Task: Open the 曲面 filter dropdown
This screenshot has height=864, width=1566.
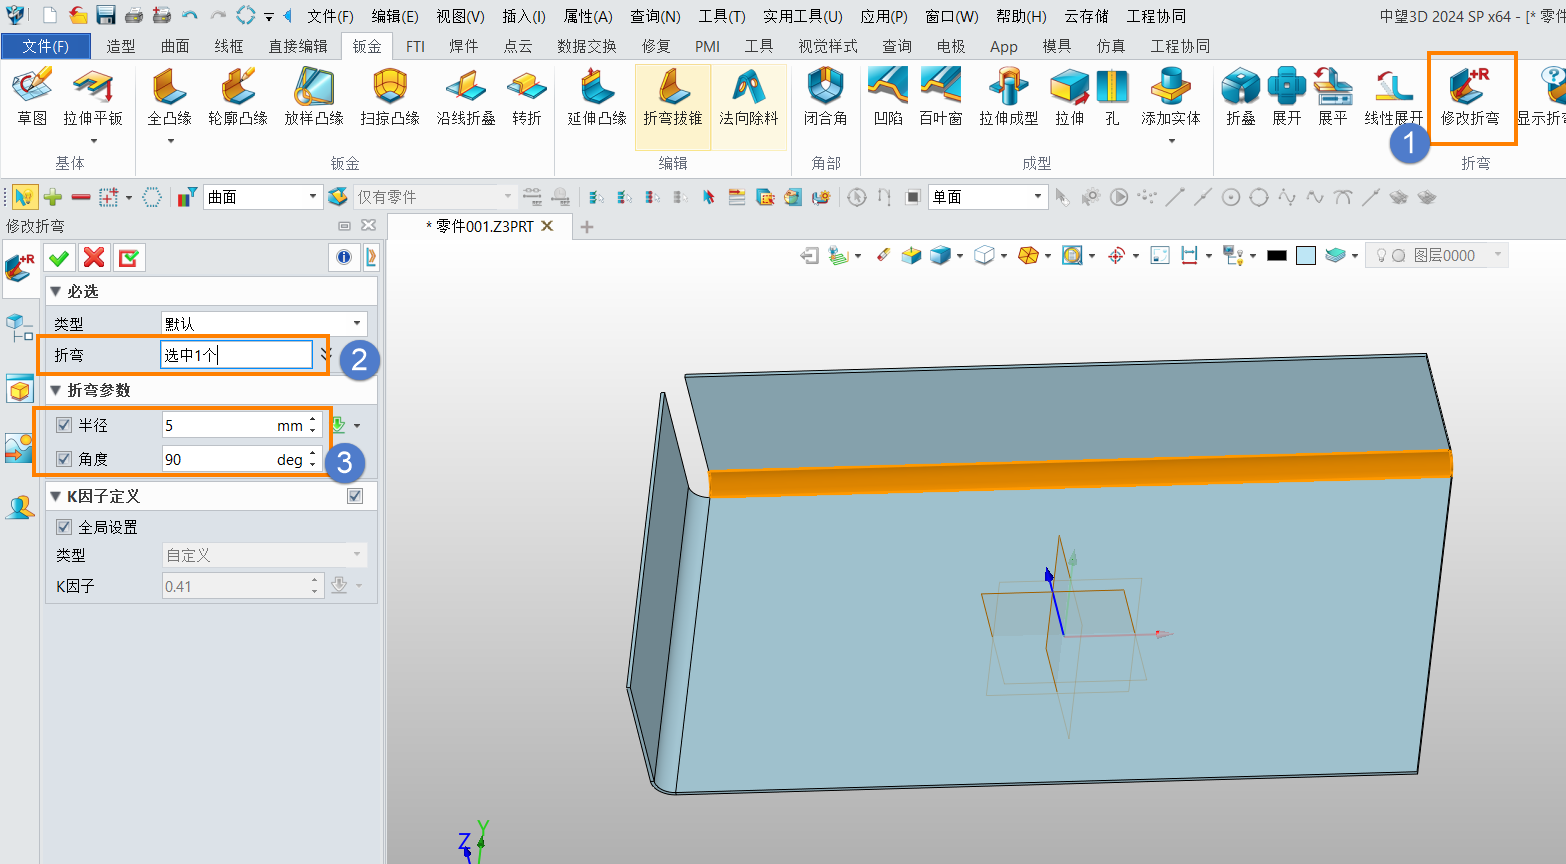Action: (x=263, y=197)
